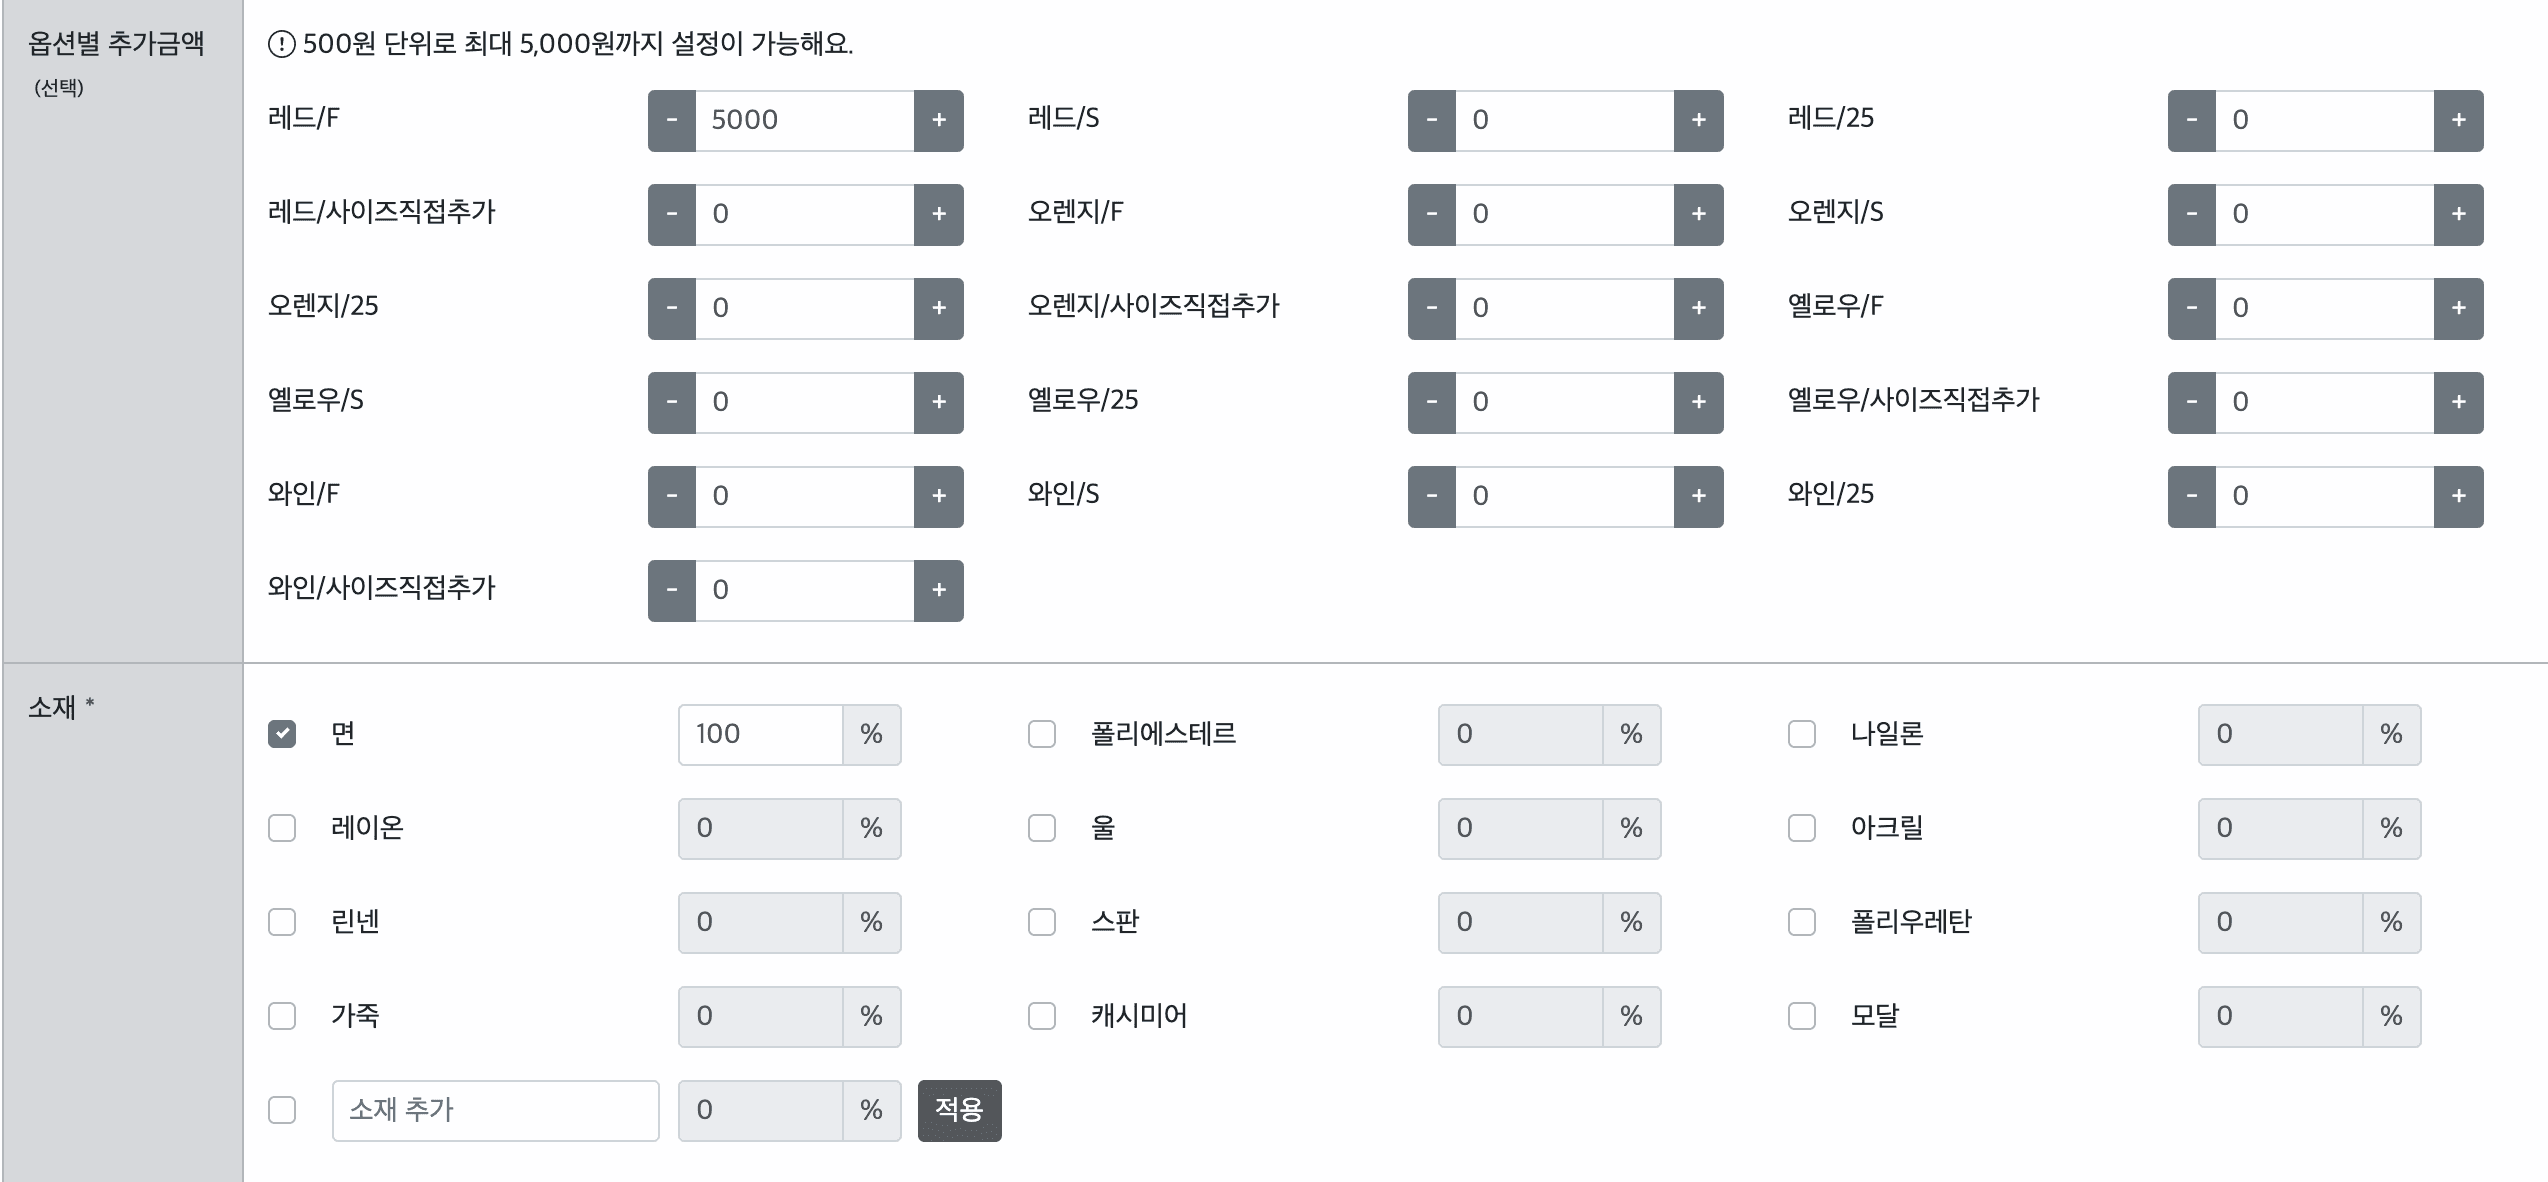Increase the 오렌지/S extra price

click(x=2459, y=214)
